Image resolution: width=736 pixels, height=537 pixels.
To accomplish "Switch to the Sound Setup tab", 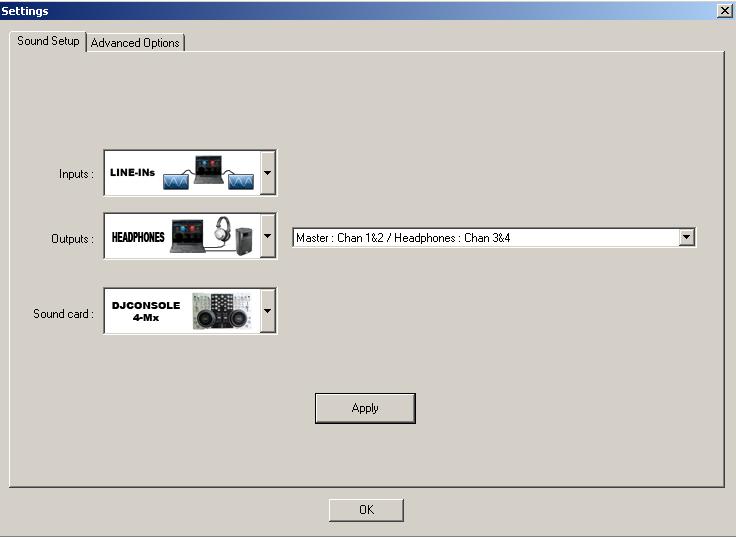I will click(48, 41).
